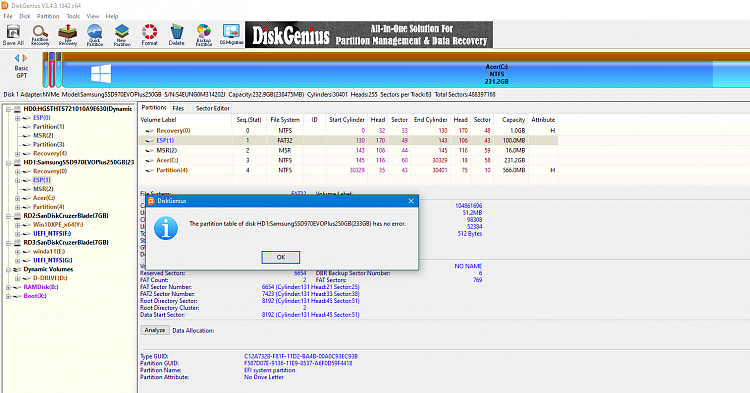Select Partition(3) under HD0
Image resolution: width=750 pixels, height=393 pixels.
tap(48, 144)
